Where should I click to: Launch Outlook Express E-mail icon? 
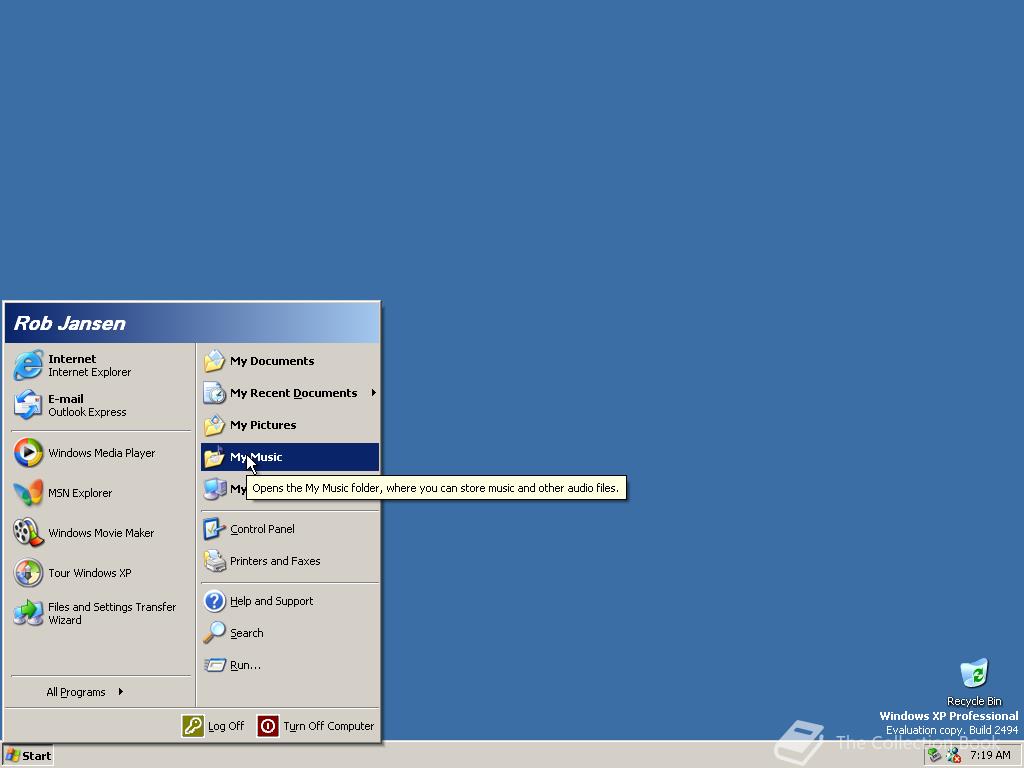click(28, 405)
